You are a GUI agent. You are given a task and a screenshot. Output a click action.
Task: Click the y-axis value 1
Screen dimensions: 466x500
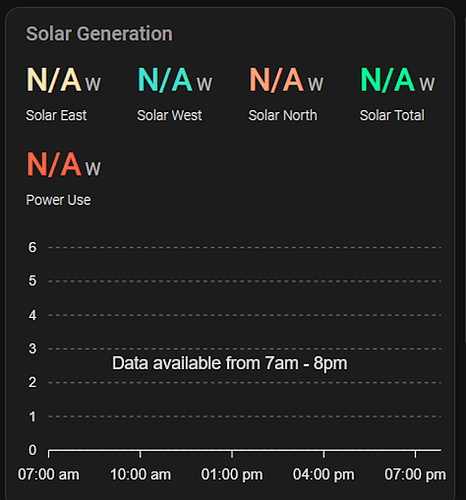tap(32, 417)
